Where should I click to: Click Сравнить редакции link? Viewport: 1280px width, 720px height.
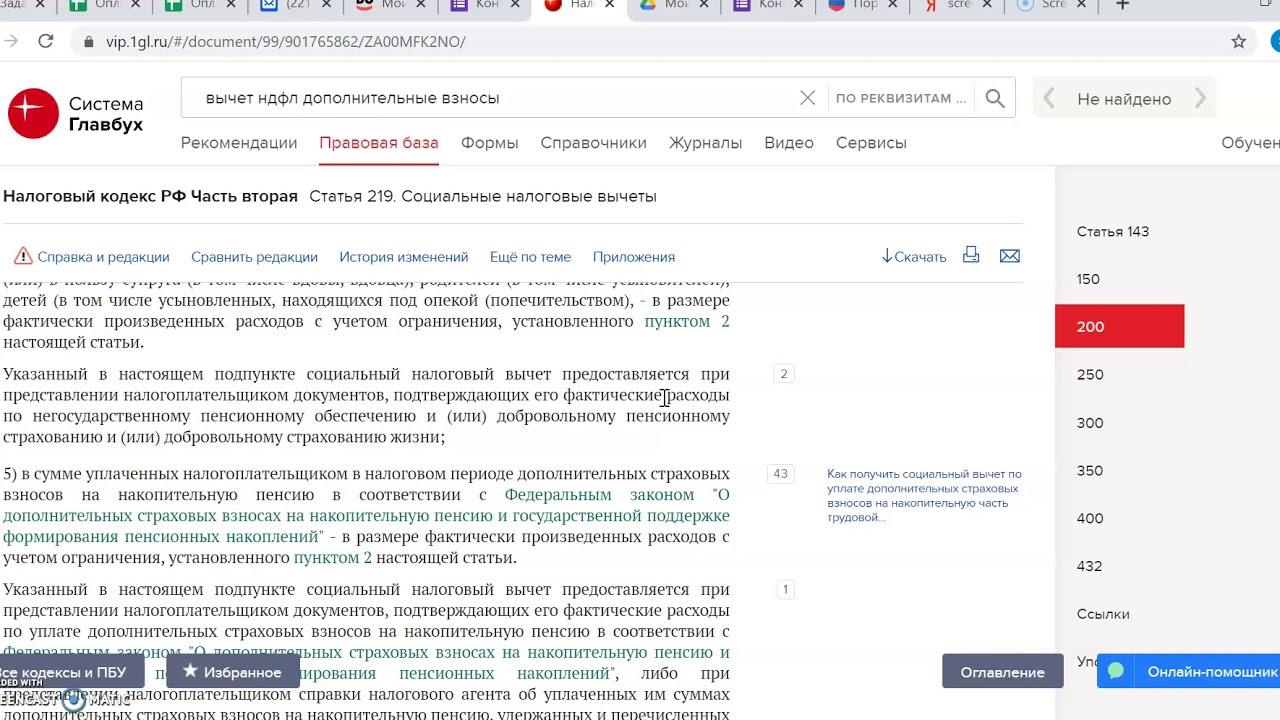[x=254, y=257]
